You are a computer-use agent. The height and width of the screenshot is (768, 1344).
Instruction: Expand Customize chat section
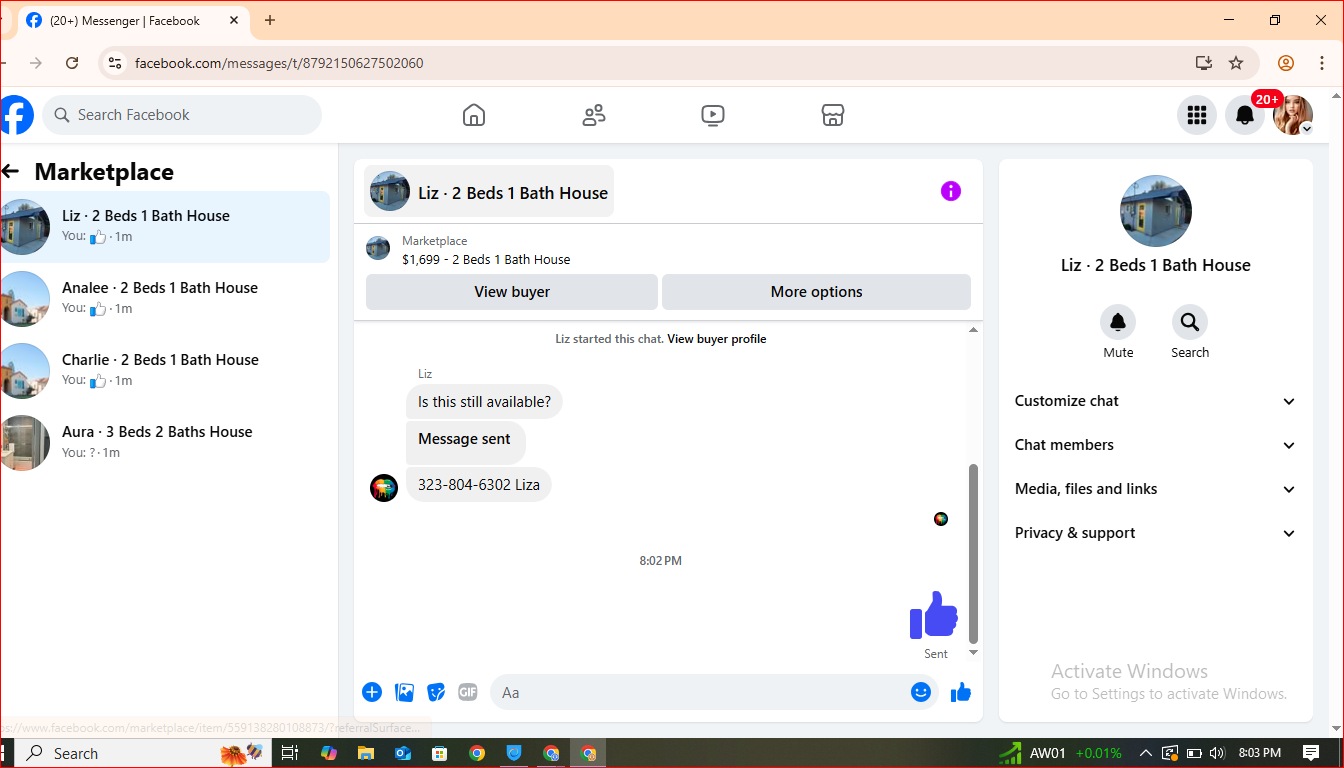[x=1155, y=401]
